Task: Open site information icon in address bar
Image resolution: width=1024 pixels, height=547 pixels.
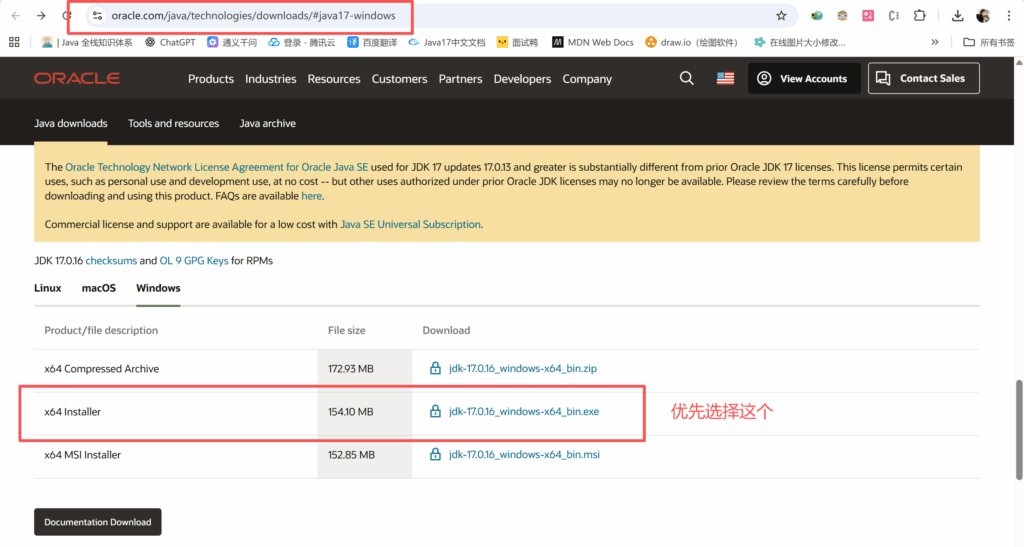Action: coord(97,16)
